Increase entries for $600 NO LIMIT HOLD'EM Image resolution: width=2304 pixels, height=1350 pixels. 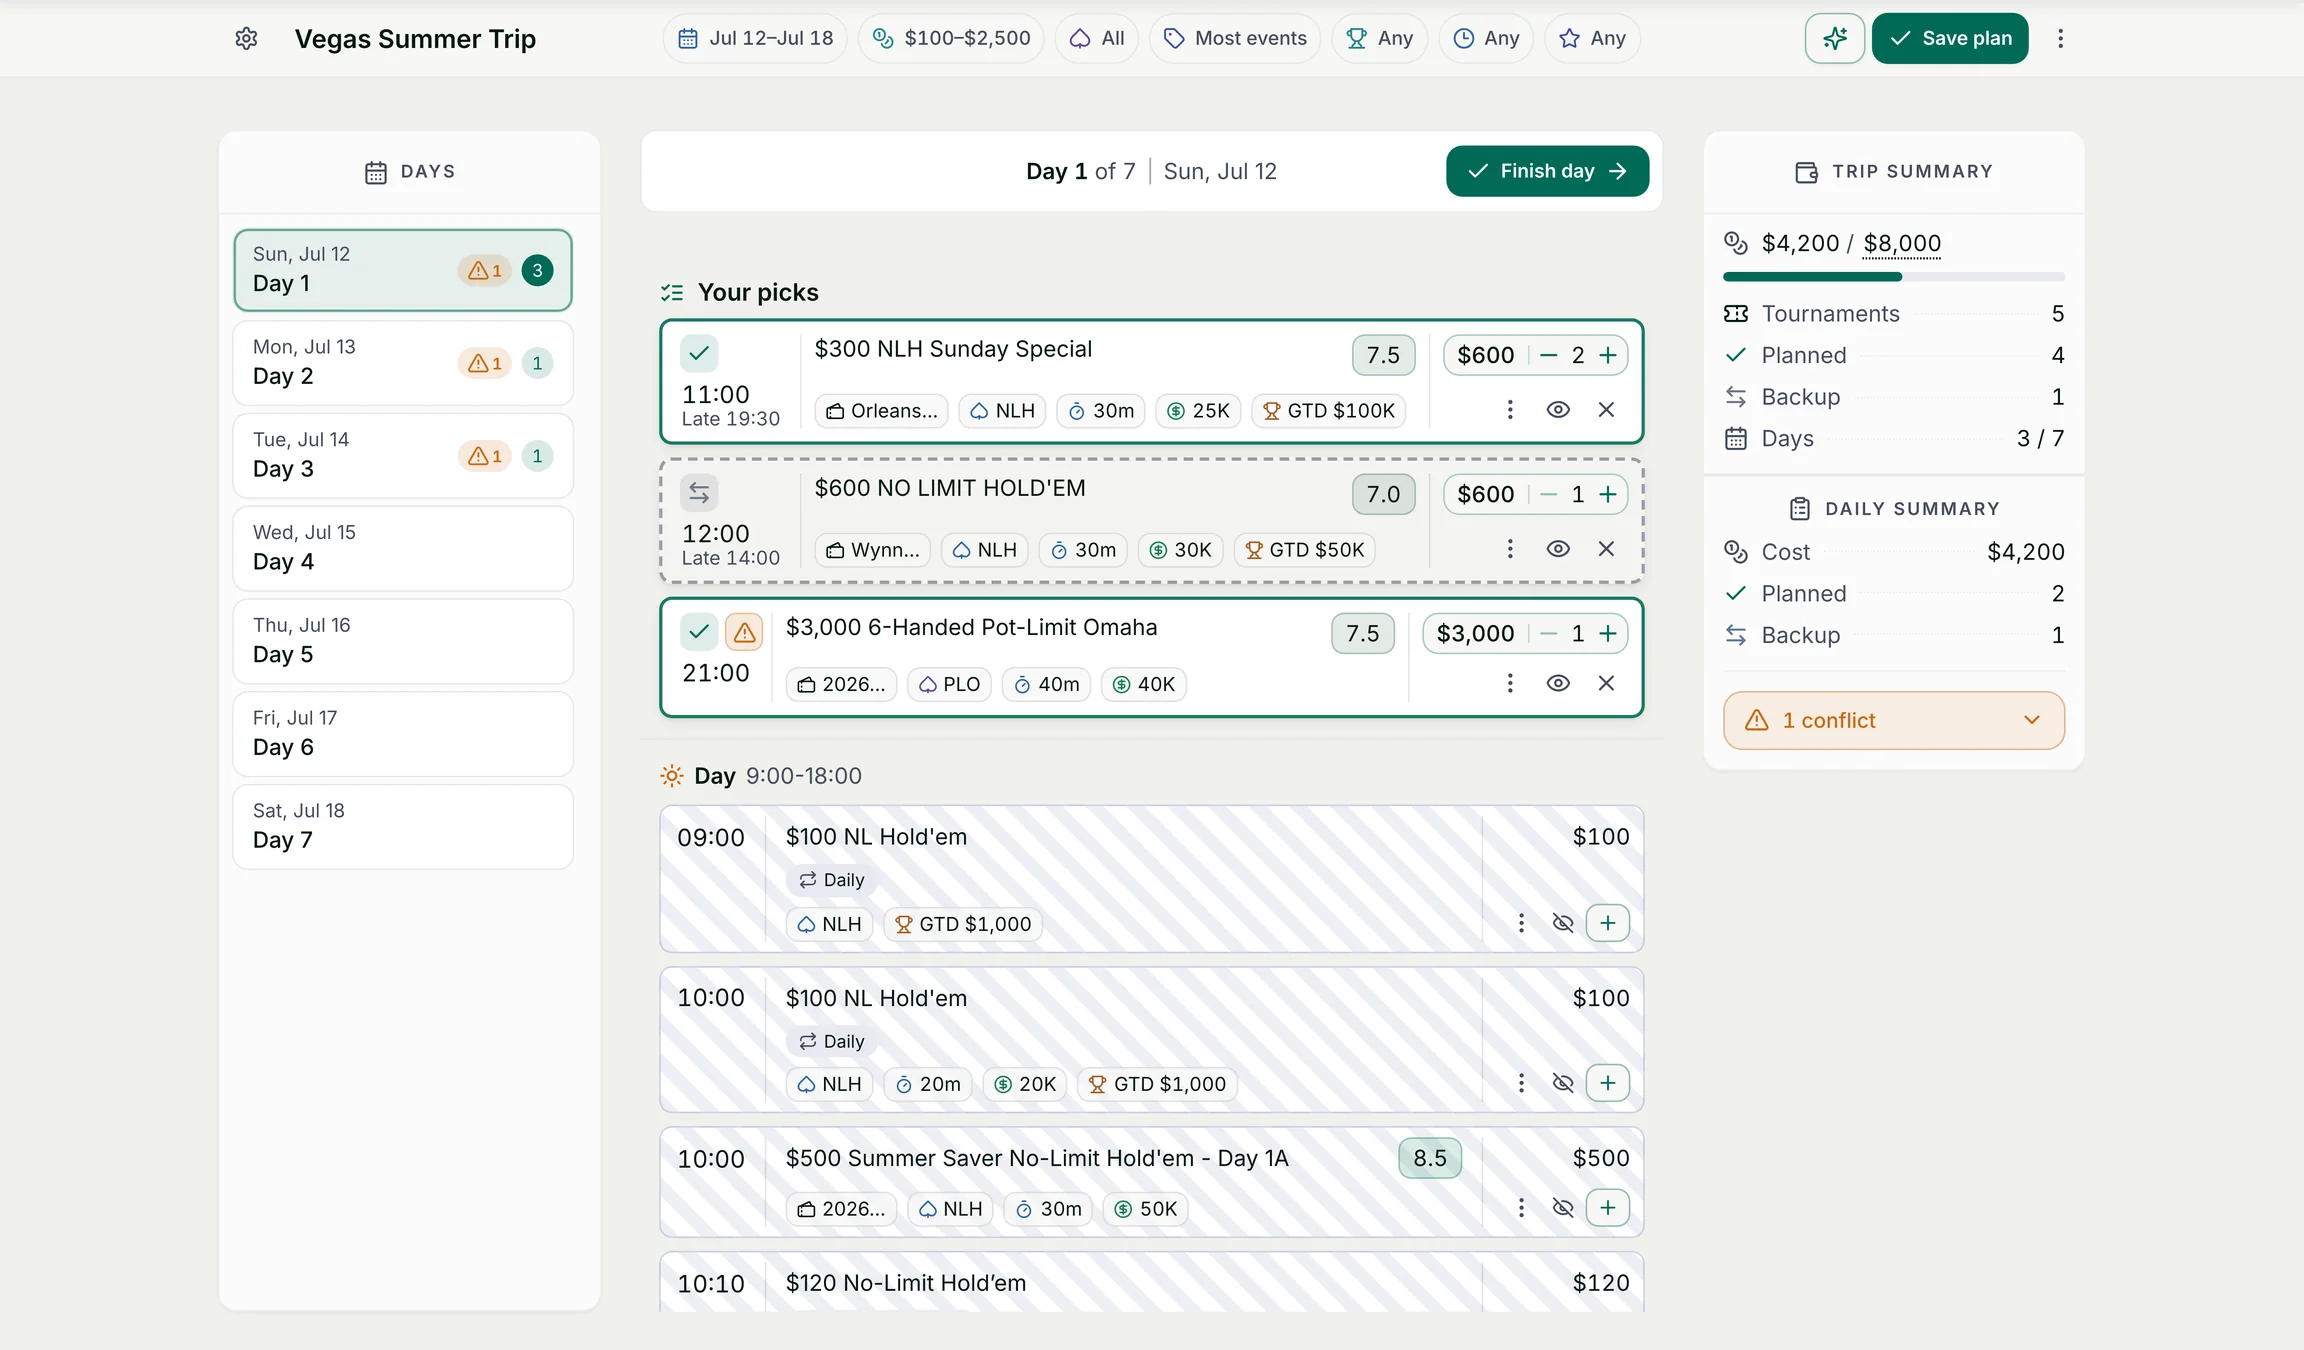pos(1608,494)
